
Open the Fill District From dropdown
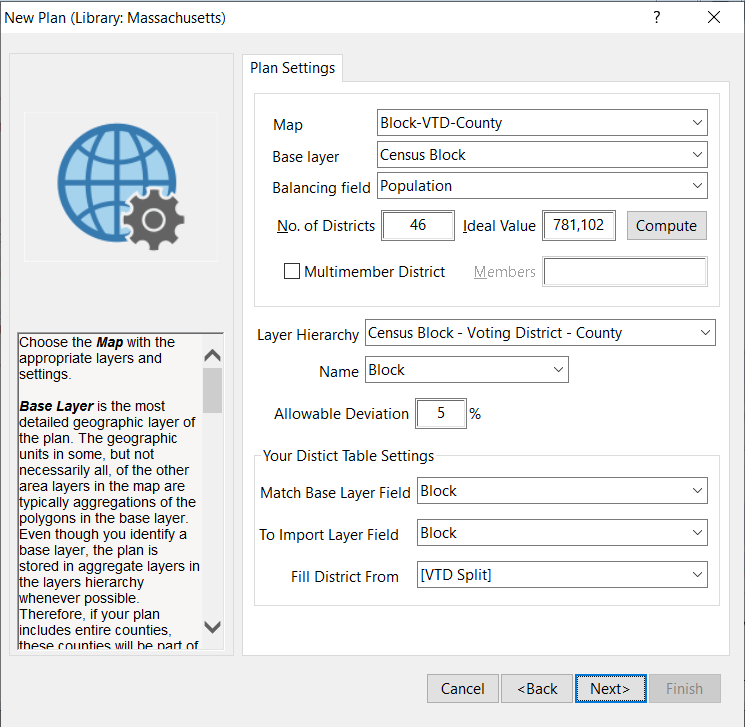pos(562,575)
